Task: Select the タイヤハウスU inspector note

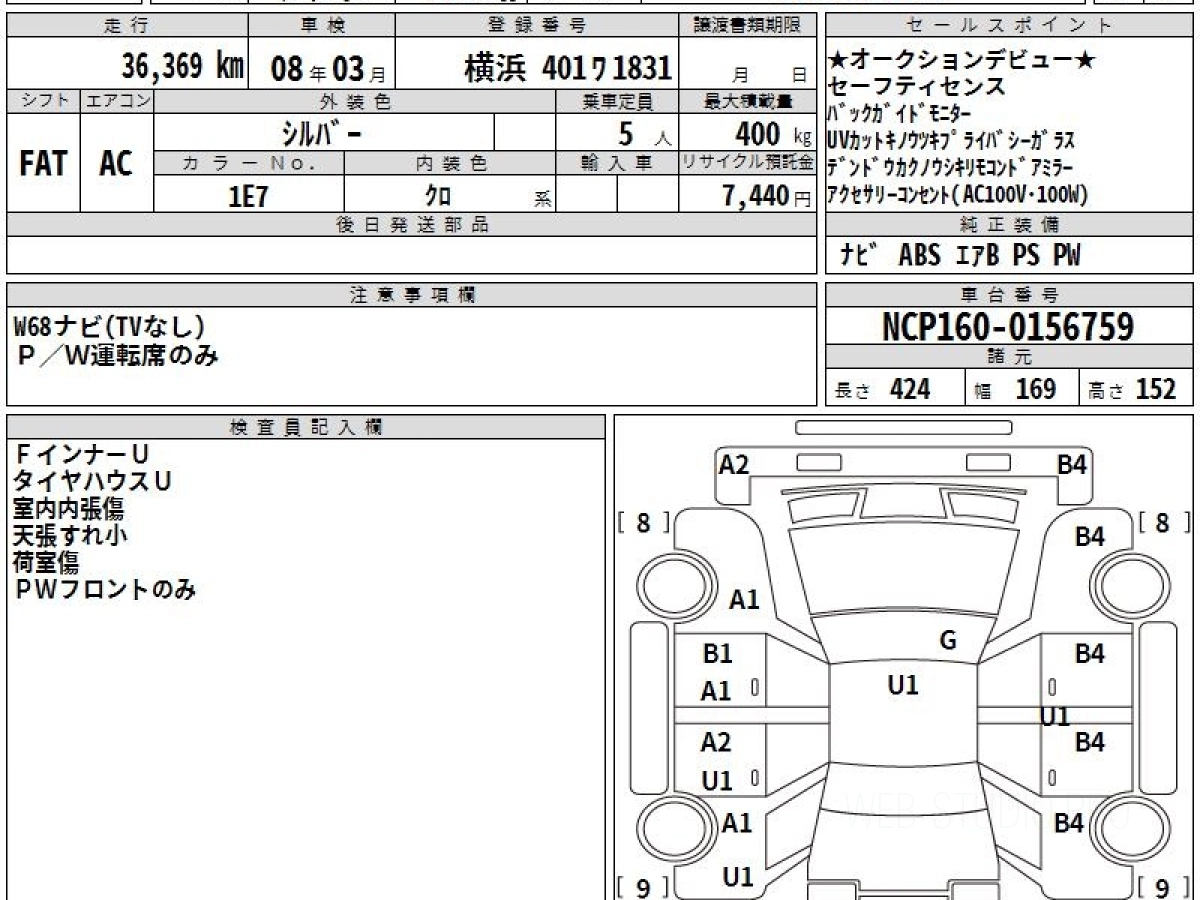Action: 93,481
